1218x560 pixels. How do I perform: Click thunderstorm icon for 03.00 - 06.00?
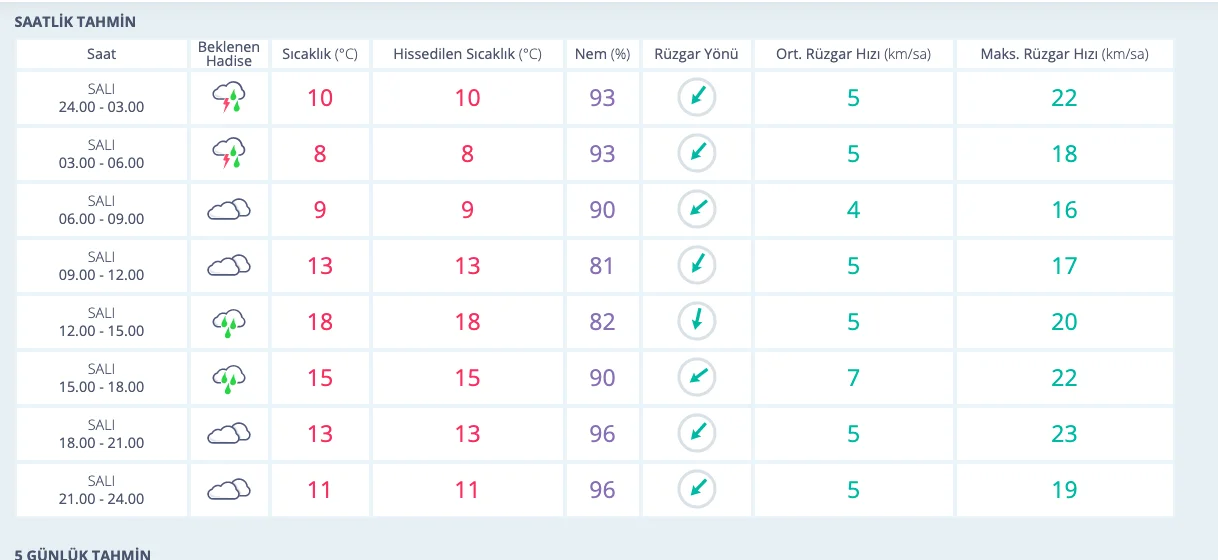click(x=228, y=153)
